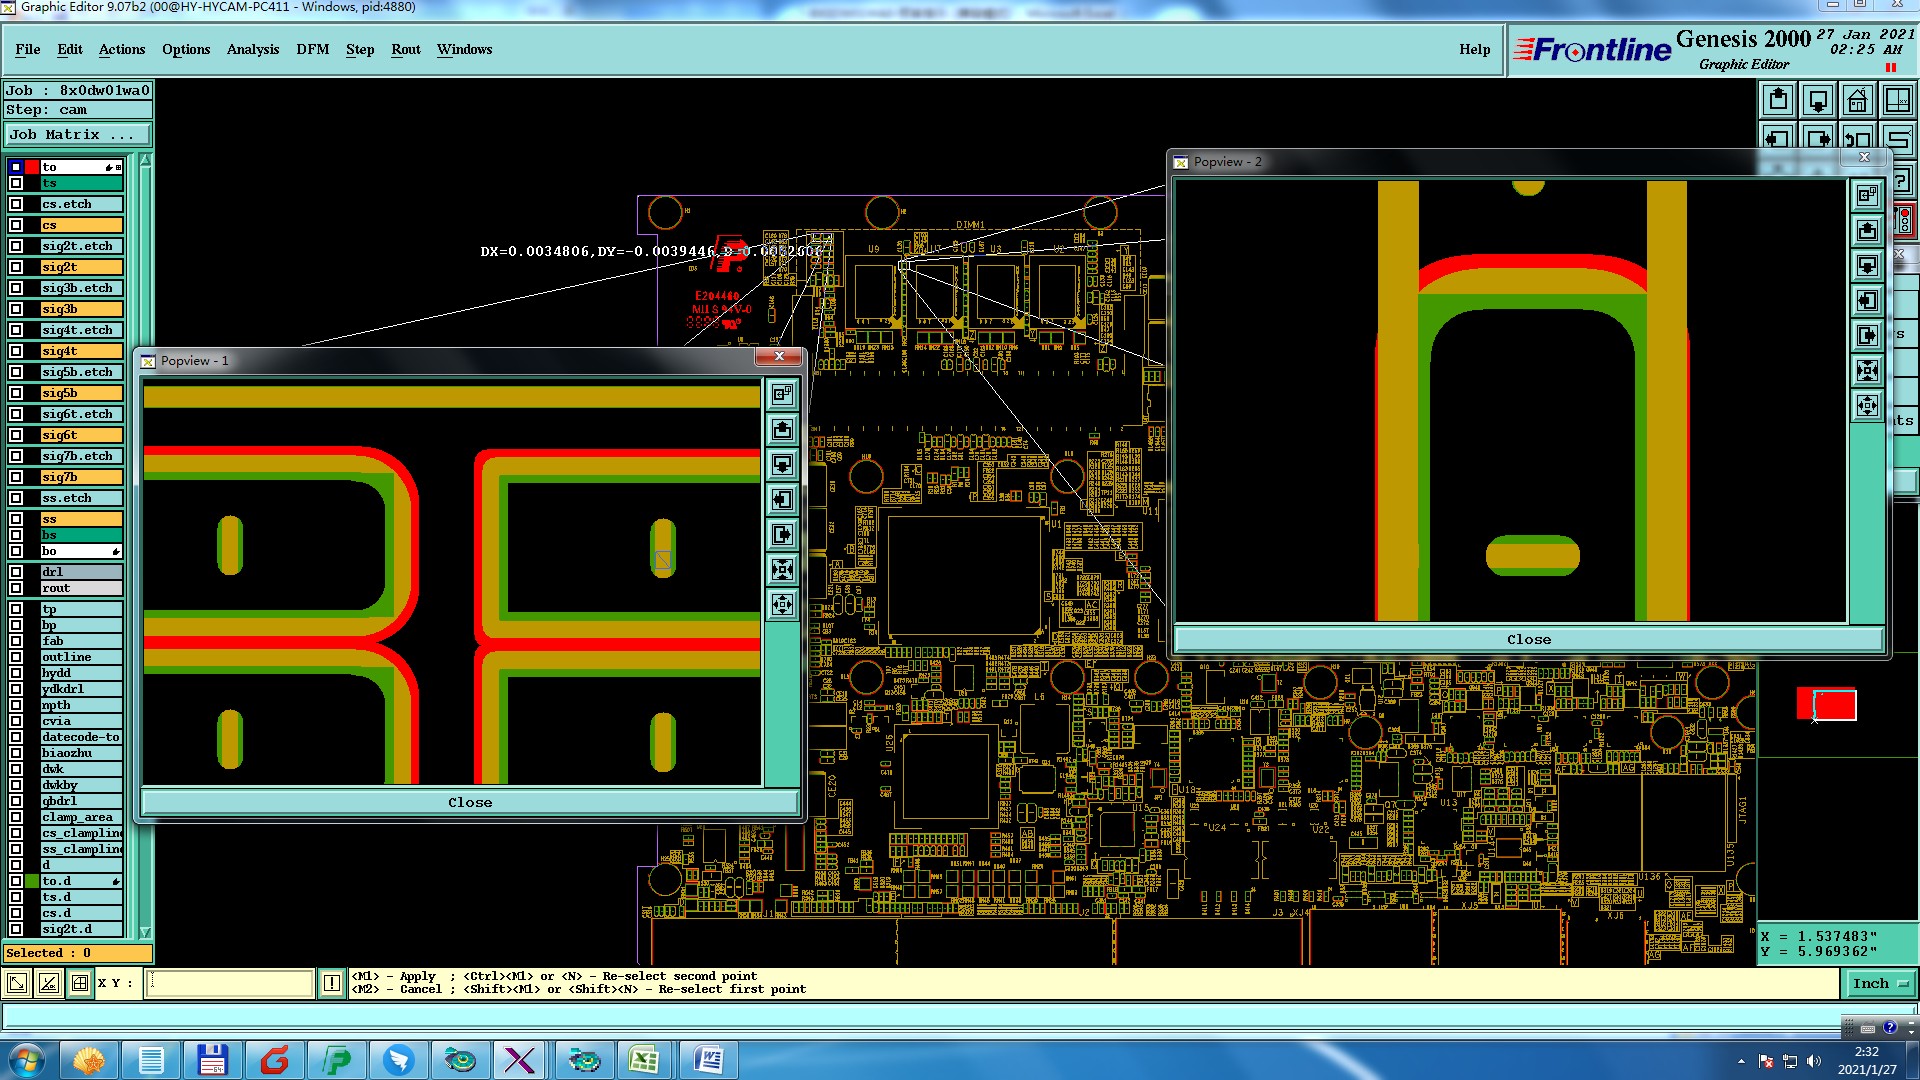The height and width of the screenshot is (1080, 1920).
Task: Open the Analysis menu
Action: (252, 49)
